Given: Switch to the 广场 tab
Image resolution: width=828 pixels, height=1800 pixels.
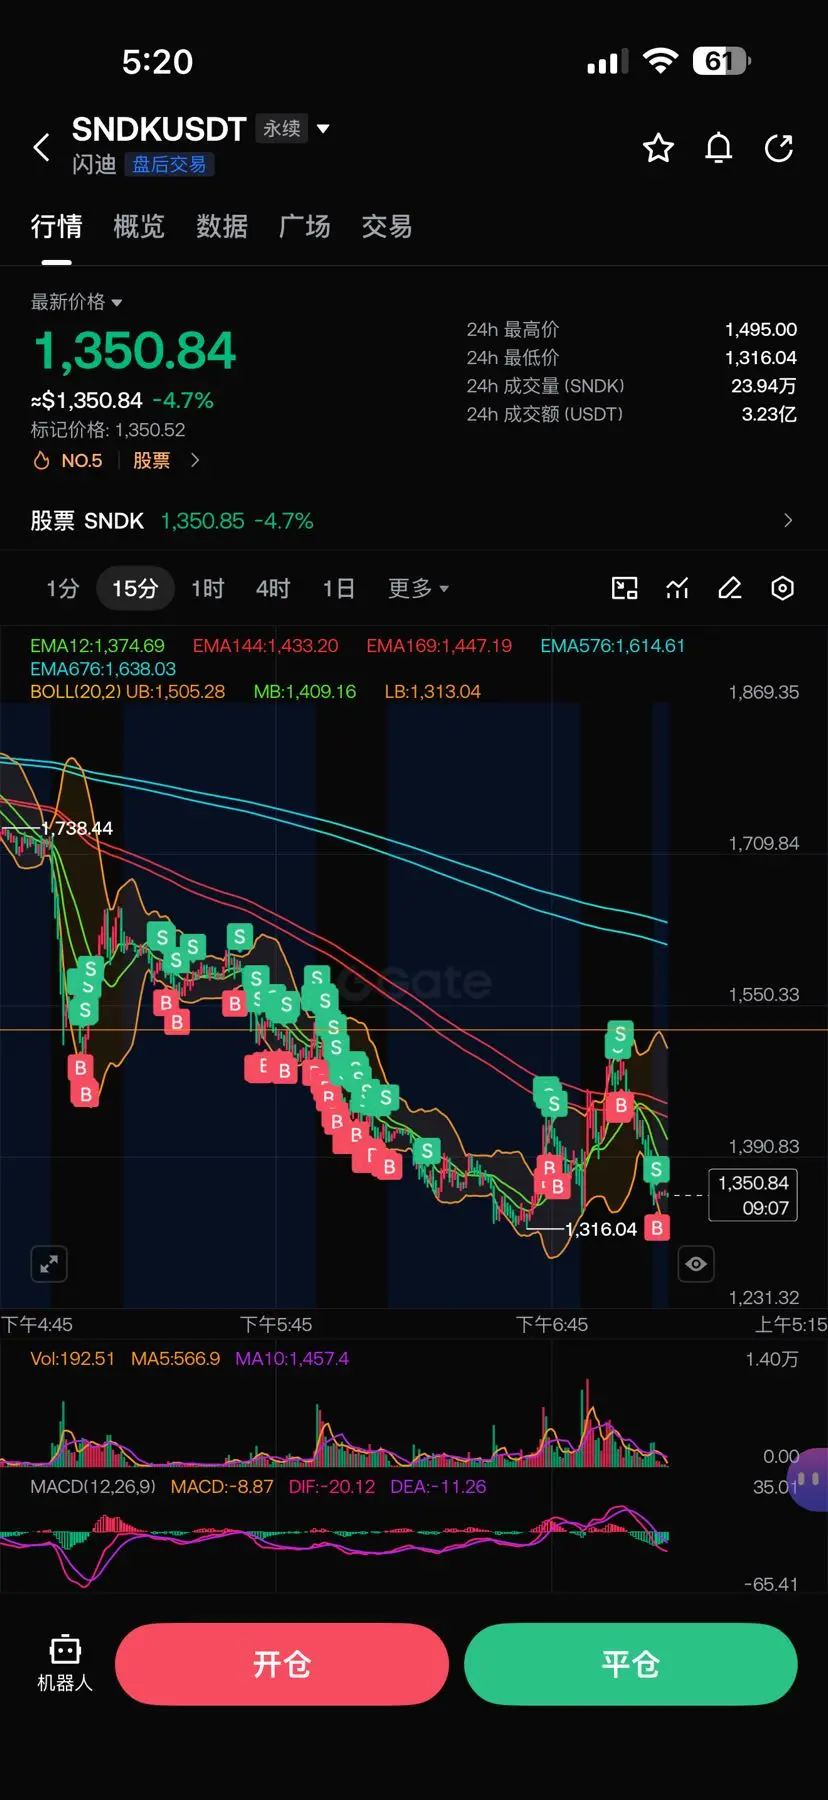Looking at the screenshot, I should 304,227.
